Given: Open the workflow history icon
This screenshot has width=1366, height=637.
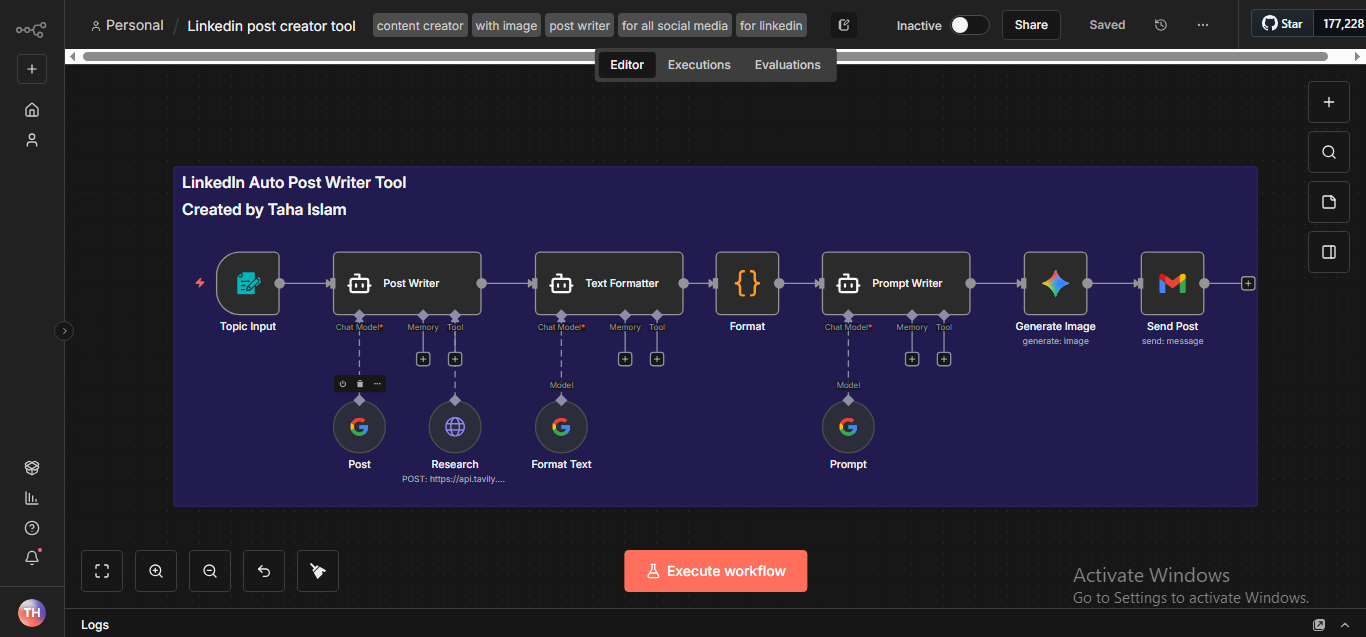Looking at the screenshot, I should (1161, 25).
